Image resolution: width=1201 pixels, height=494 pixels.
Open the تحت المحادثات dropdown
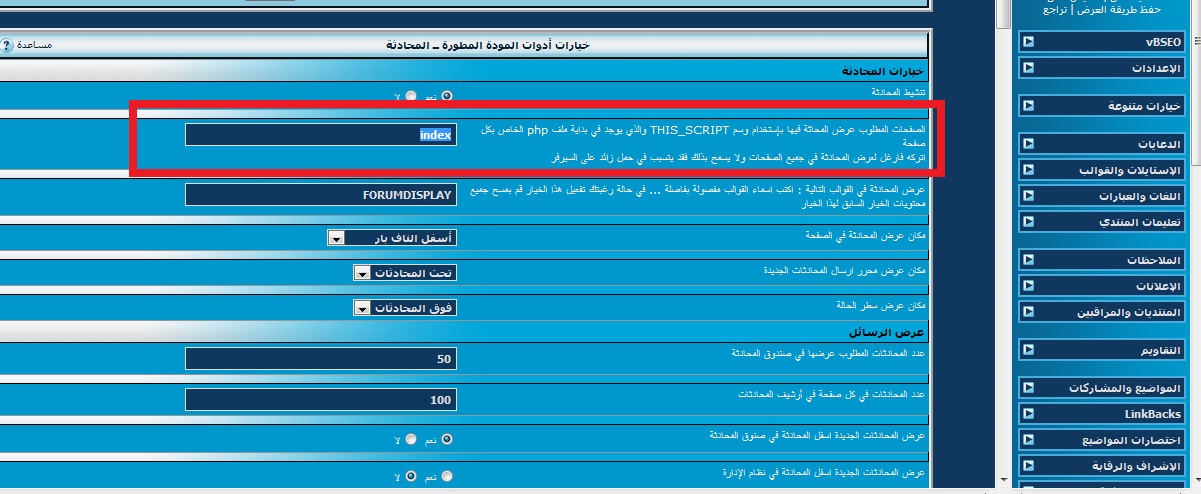coord(405,272)
